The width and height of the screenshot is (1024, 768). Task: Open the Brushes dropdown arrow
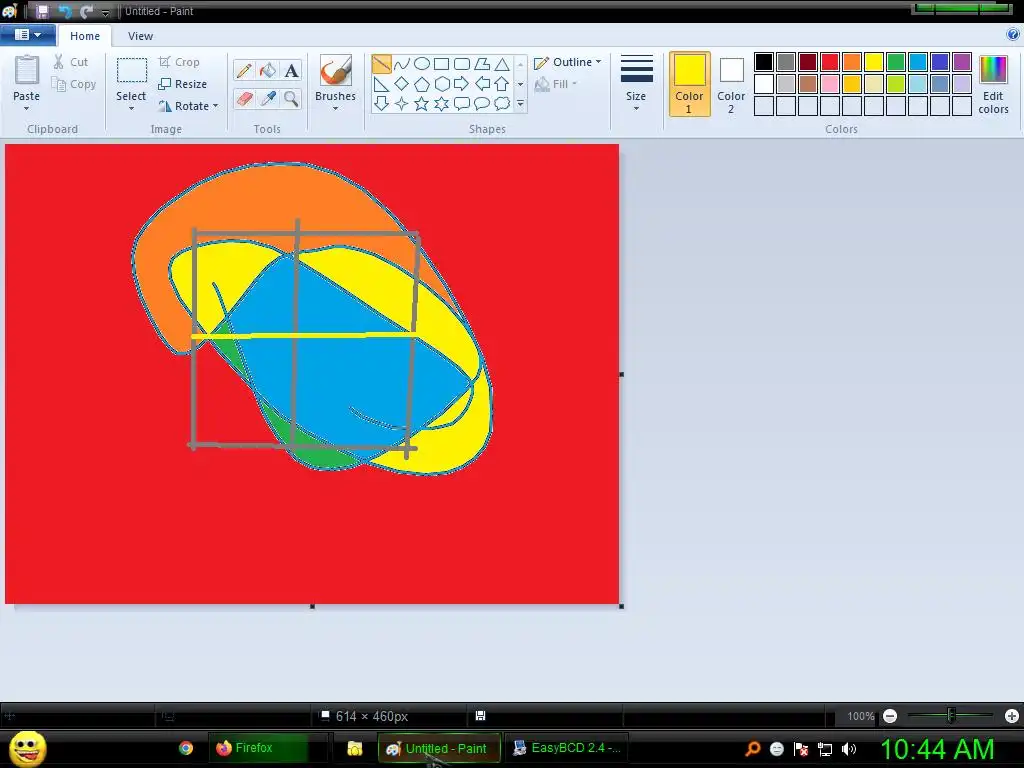pyautogui.click(x=335, y=108)
